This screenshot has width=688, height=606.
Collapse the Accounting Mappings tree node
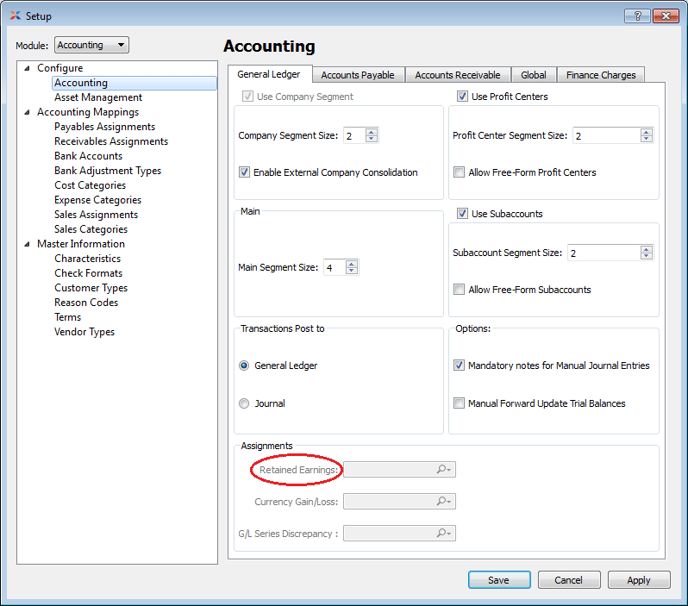(x=26, y=112)
